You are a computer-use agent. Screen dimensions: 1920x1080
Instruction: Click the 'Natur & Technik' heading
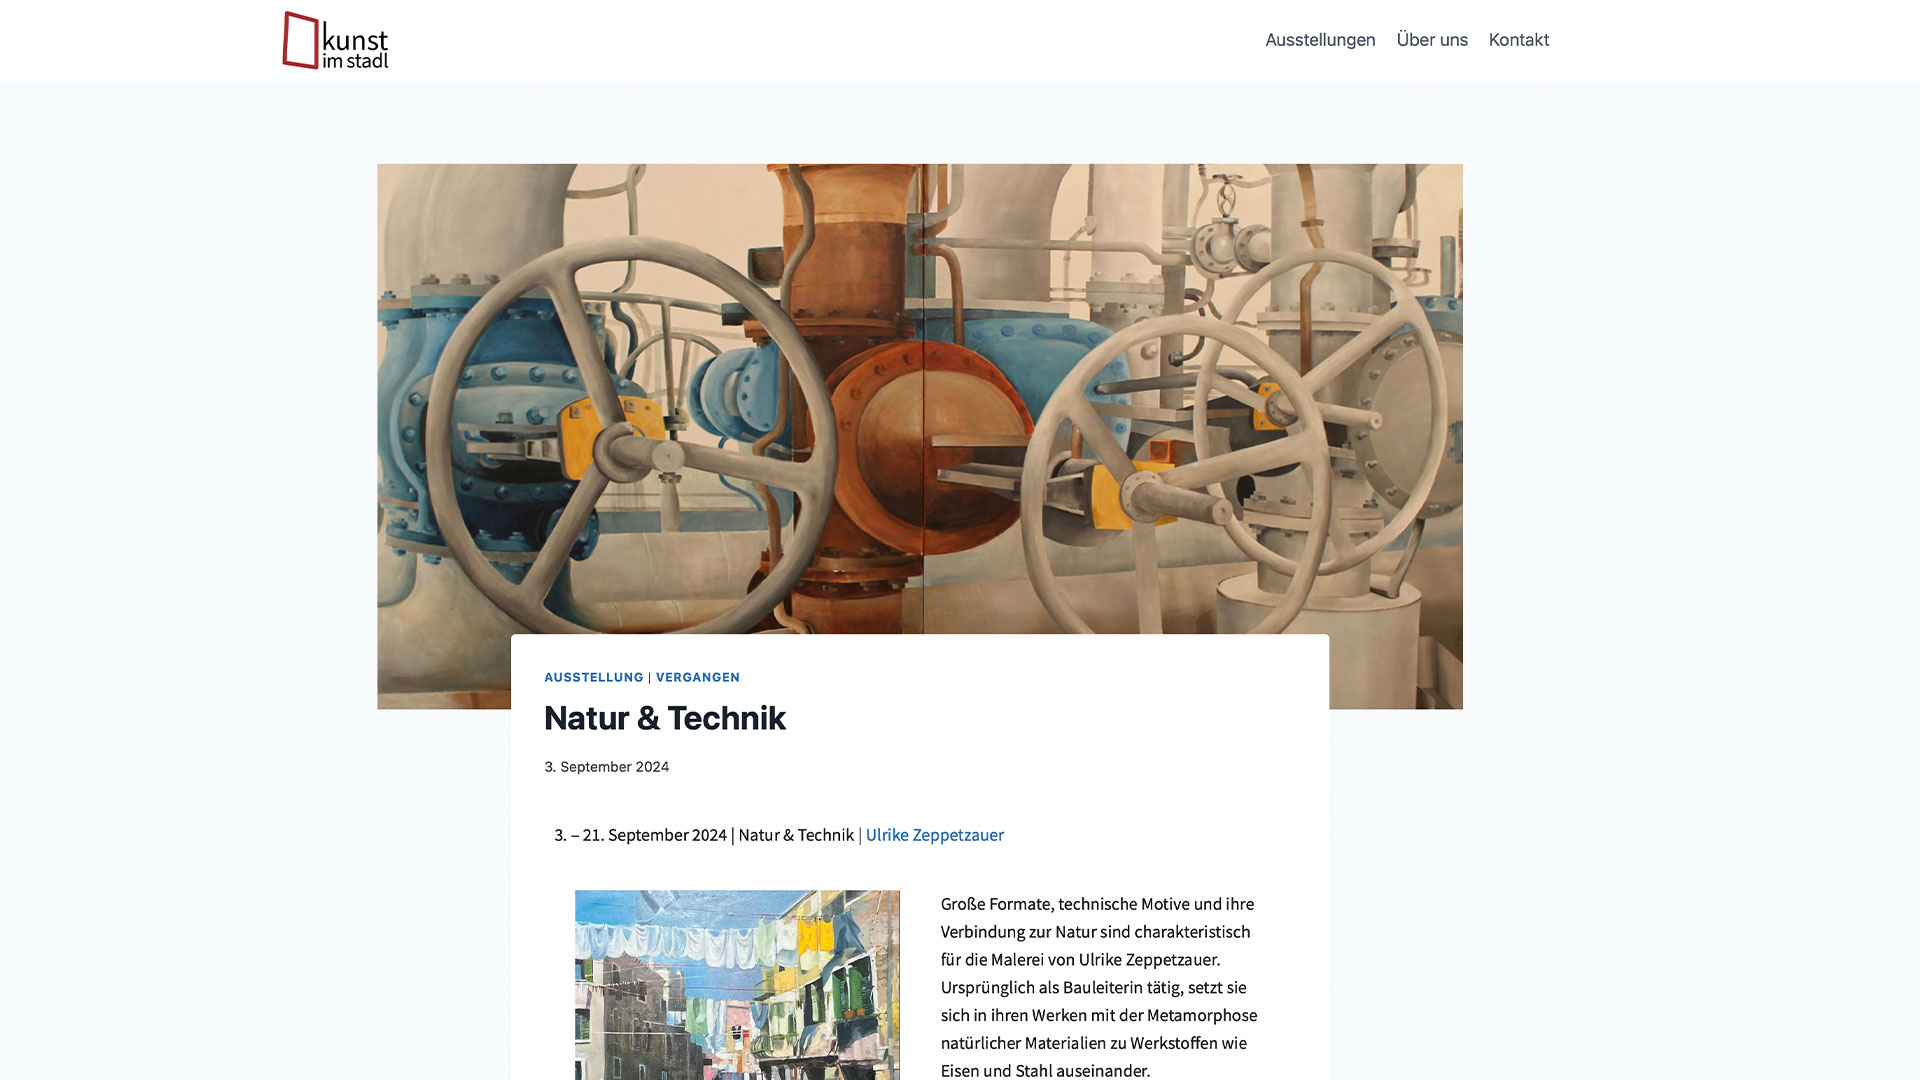pos(664,718)
